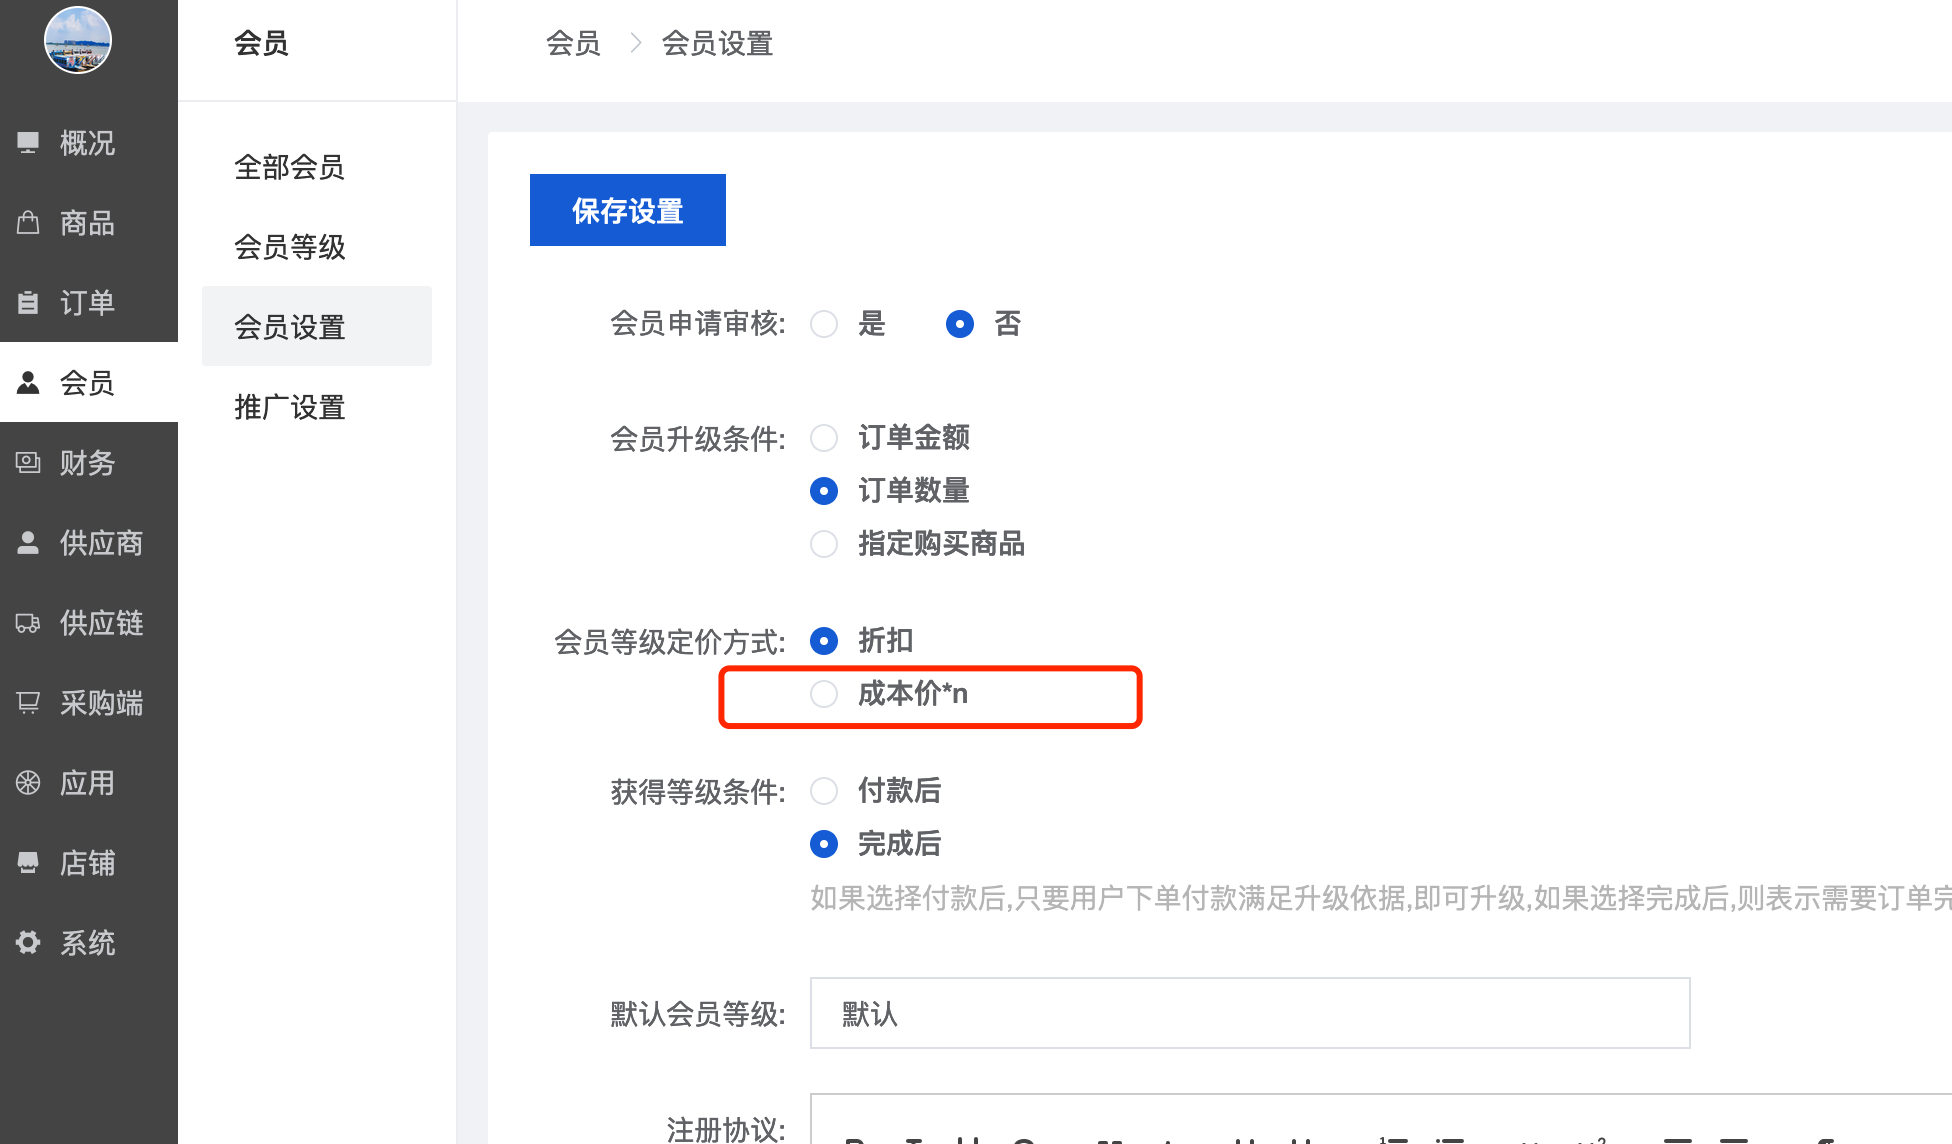
Task: Choose 指定购买商品 radio option
Action: tap(824, 544)
